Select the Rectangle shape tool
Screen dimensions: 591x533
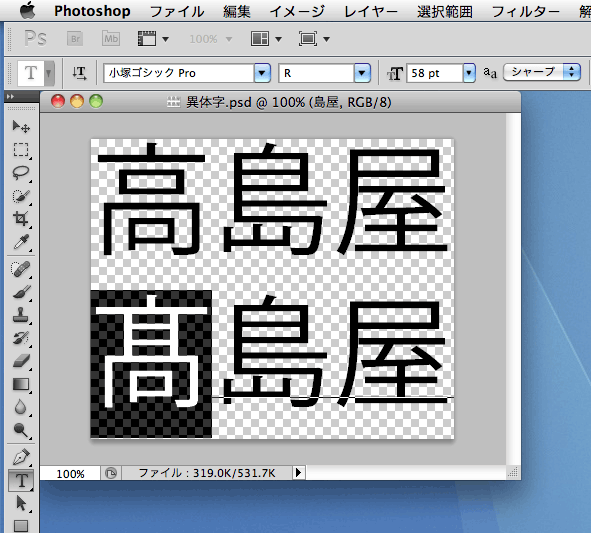click(x=21, y=525)
